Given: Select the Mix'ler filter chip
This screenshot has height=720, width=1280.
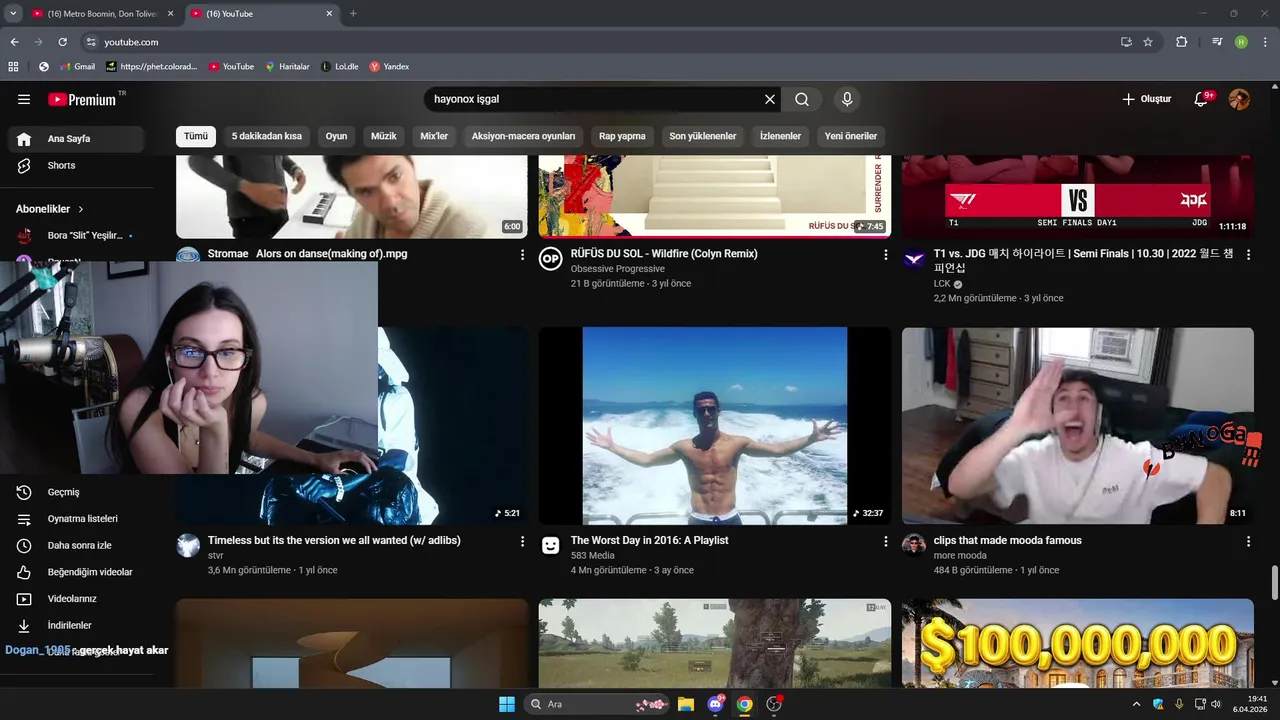Looking at the screenshot, I should coord(434,136).
